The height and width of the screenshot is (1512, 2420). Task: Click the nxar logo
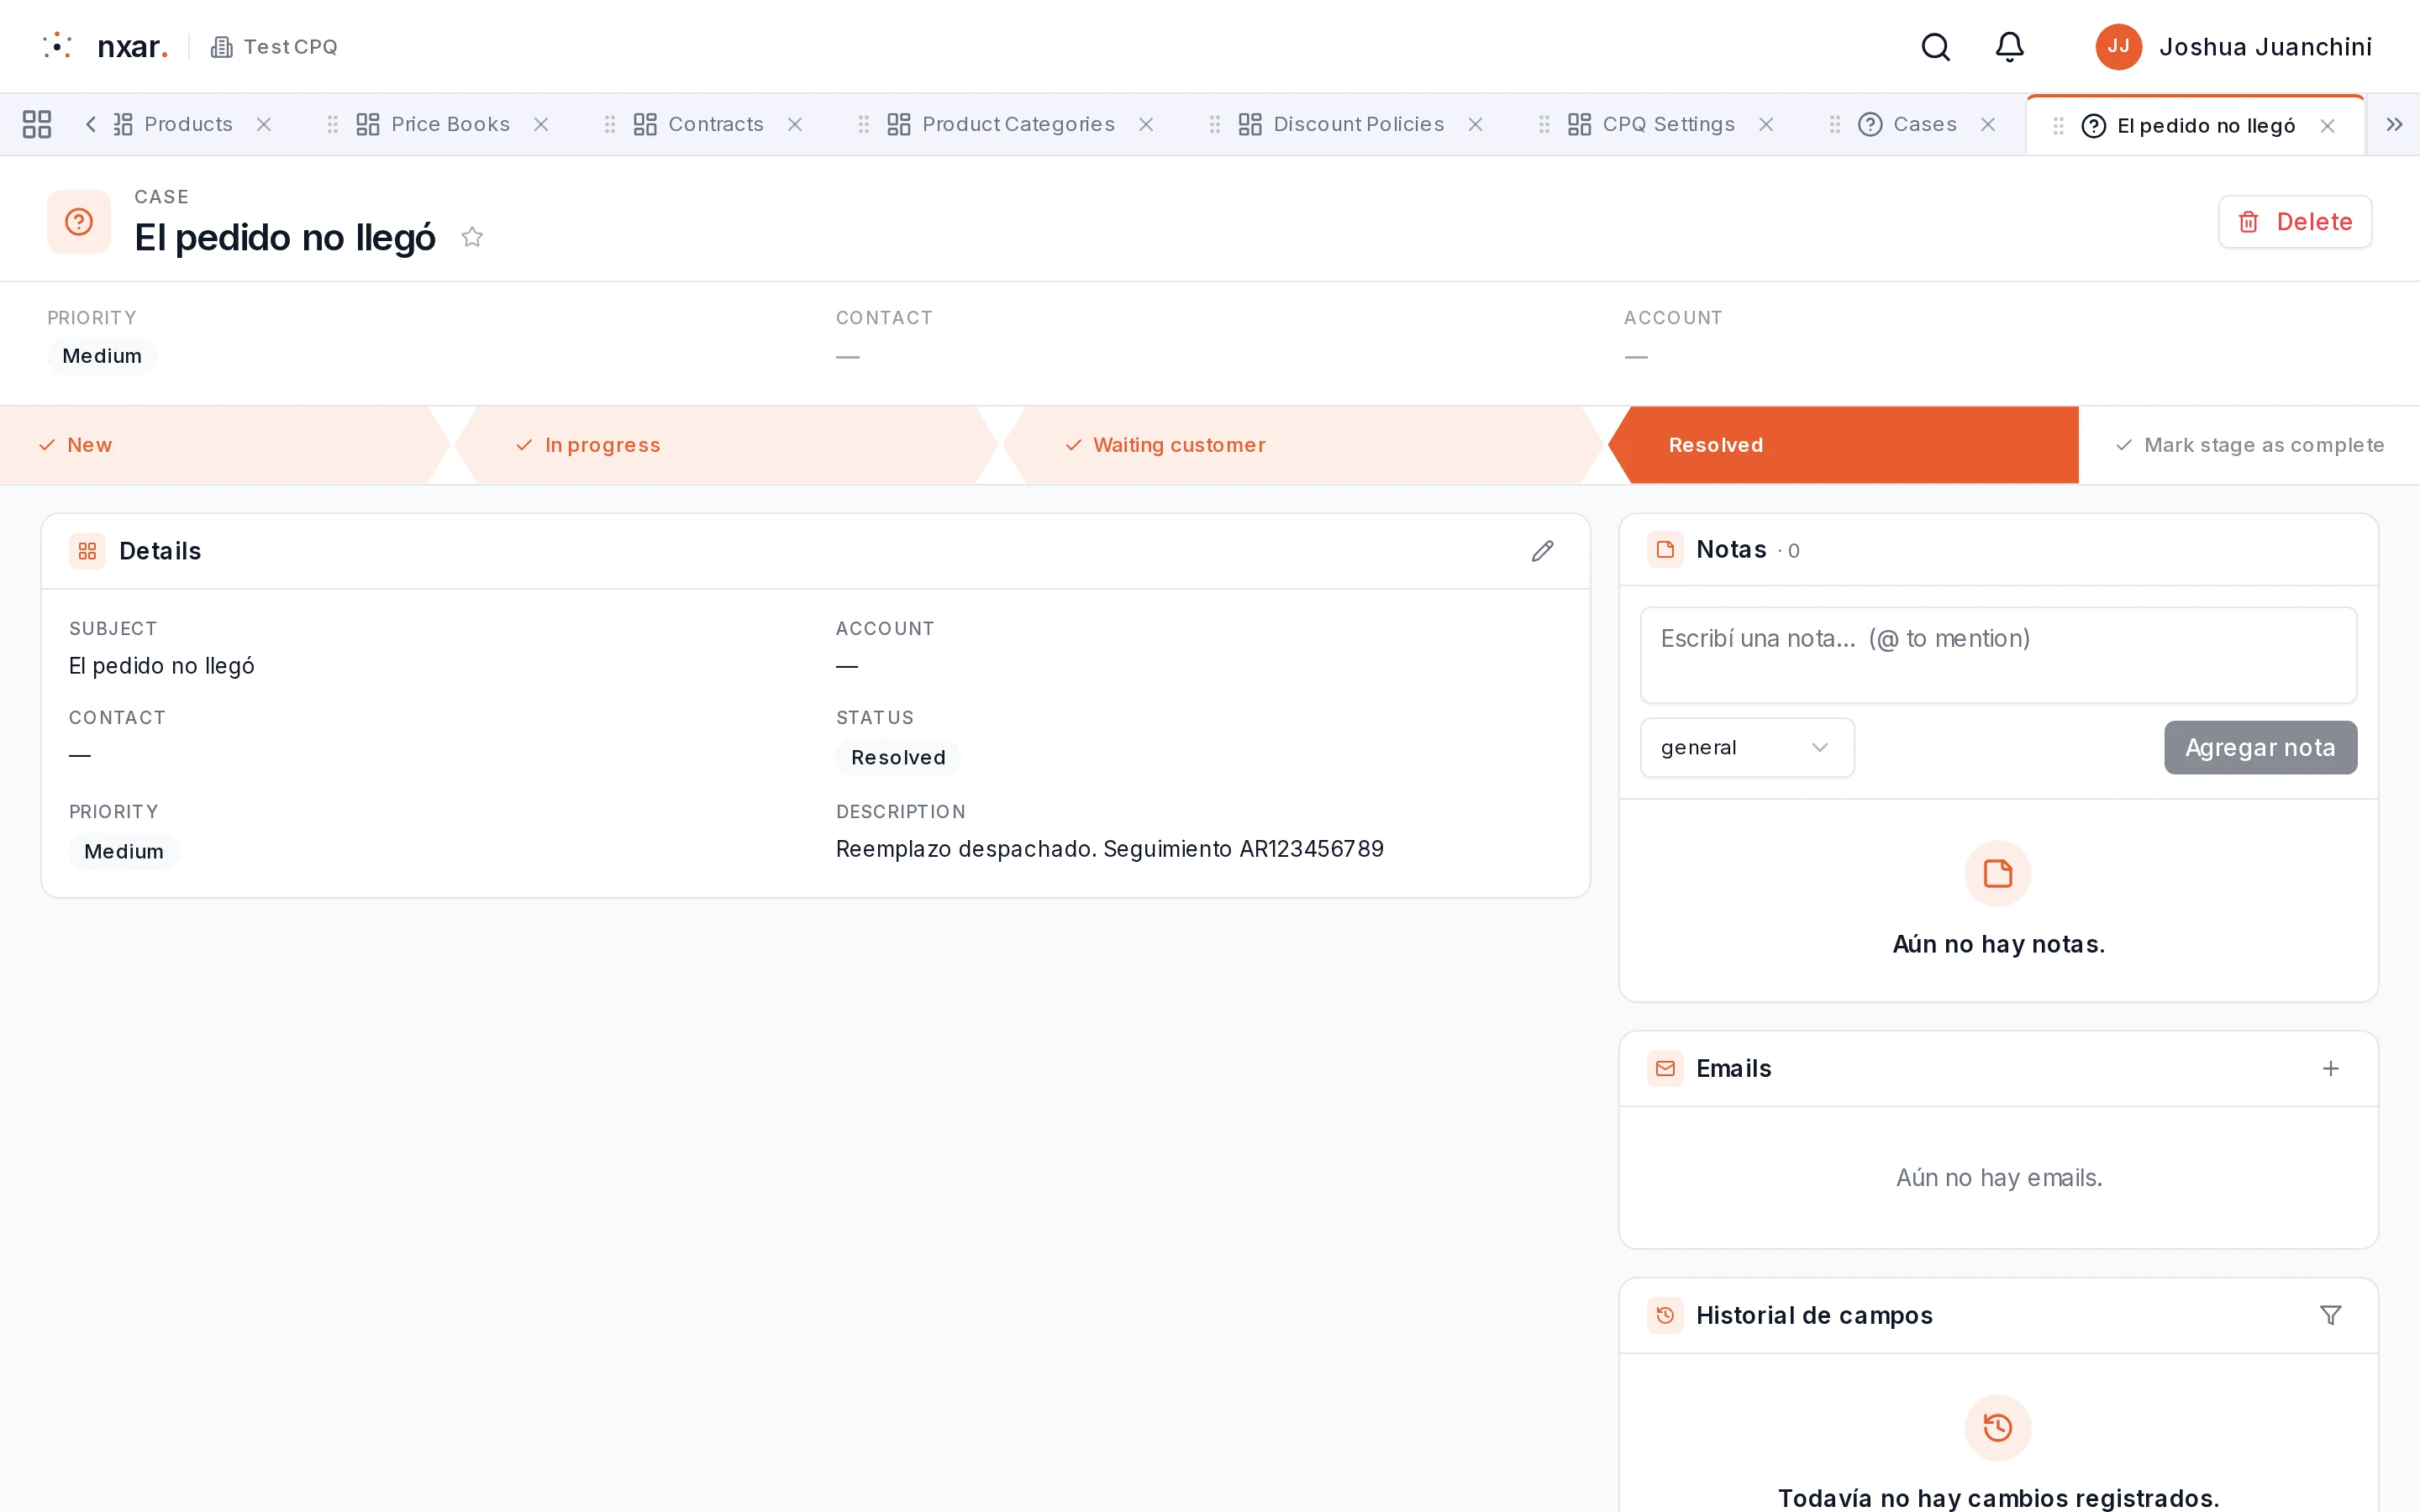[x=105, y=47]
